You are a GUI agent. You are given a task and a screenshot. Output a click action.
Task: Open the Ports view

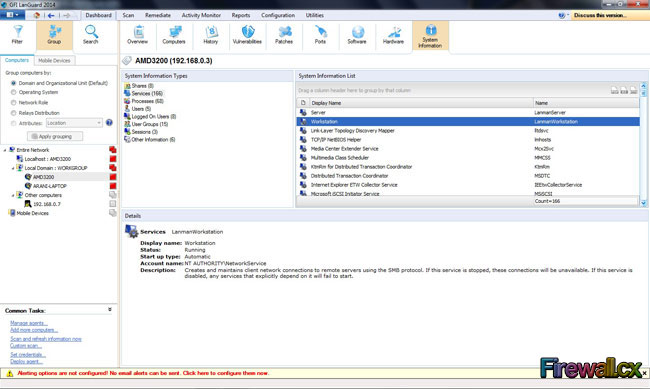[320, 35]
